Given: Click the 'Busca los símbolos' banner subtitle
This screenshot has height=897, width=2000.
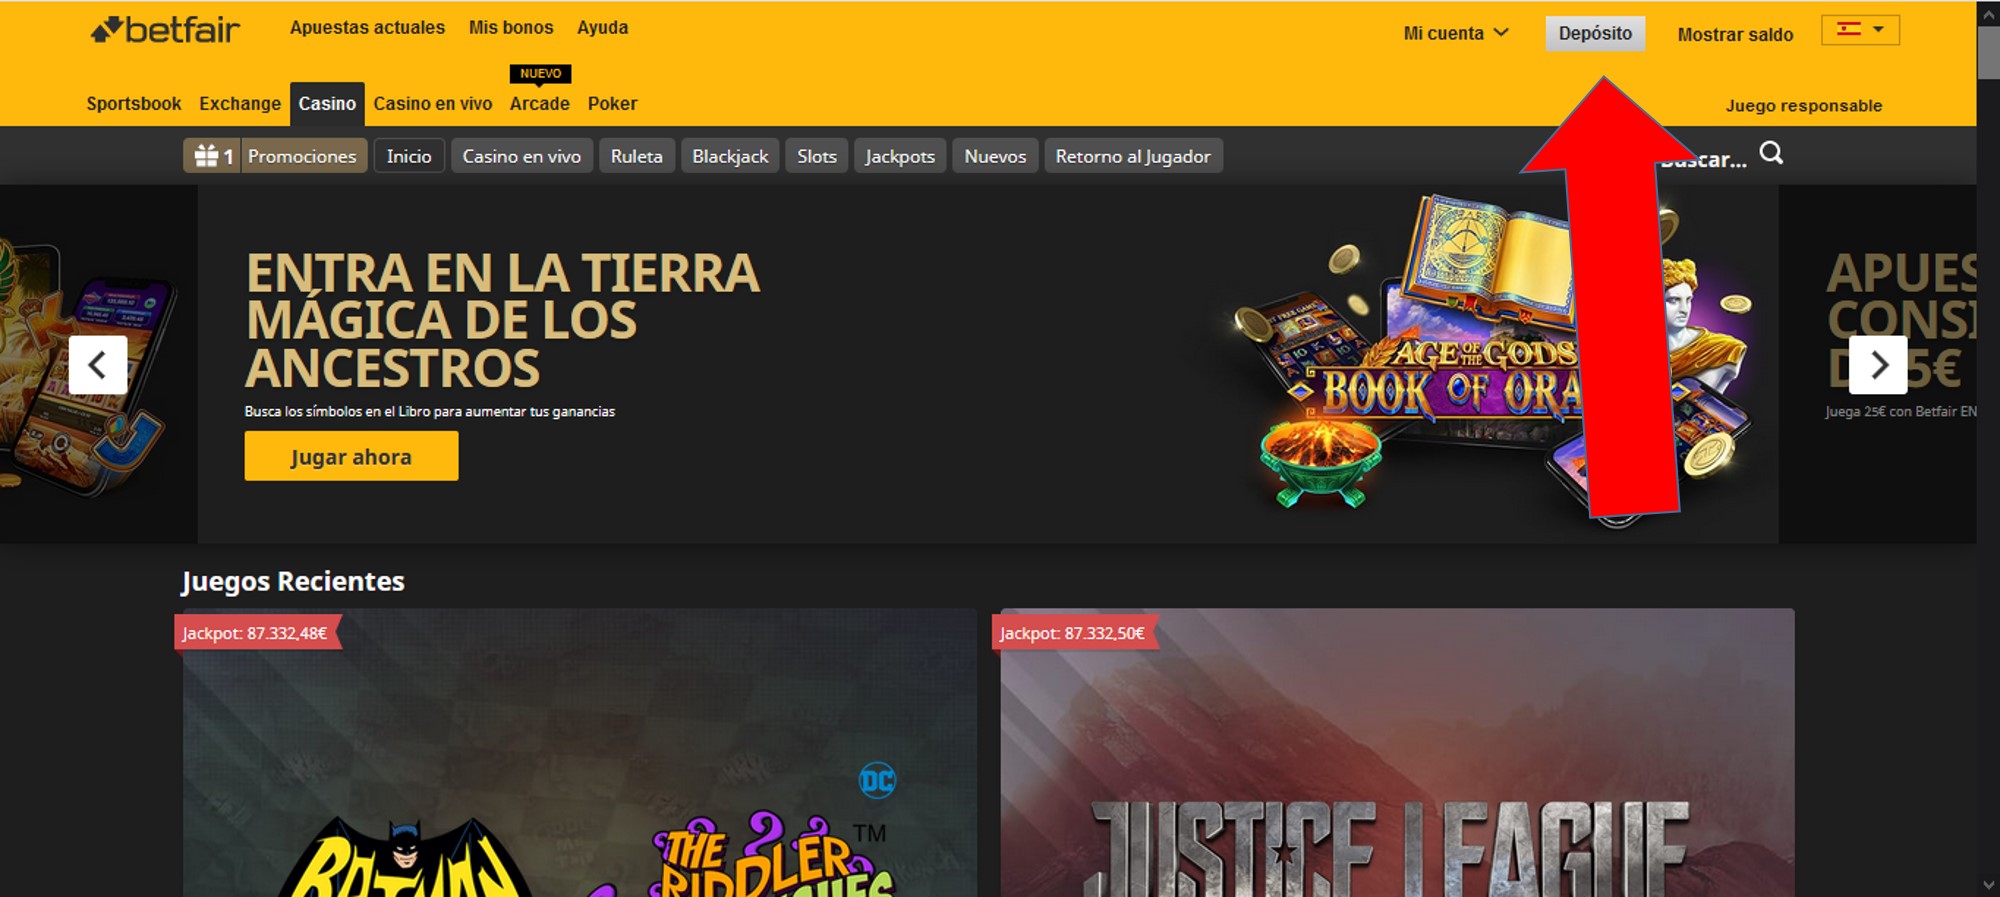Looking at the screenshot, I should pyautogui.click(x=430, y=411).
